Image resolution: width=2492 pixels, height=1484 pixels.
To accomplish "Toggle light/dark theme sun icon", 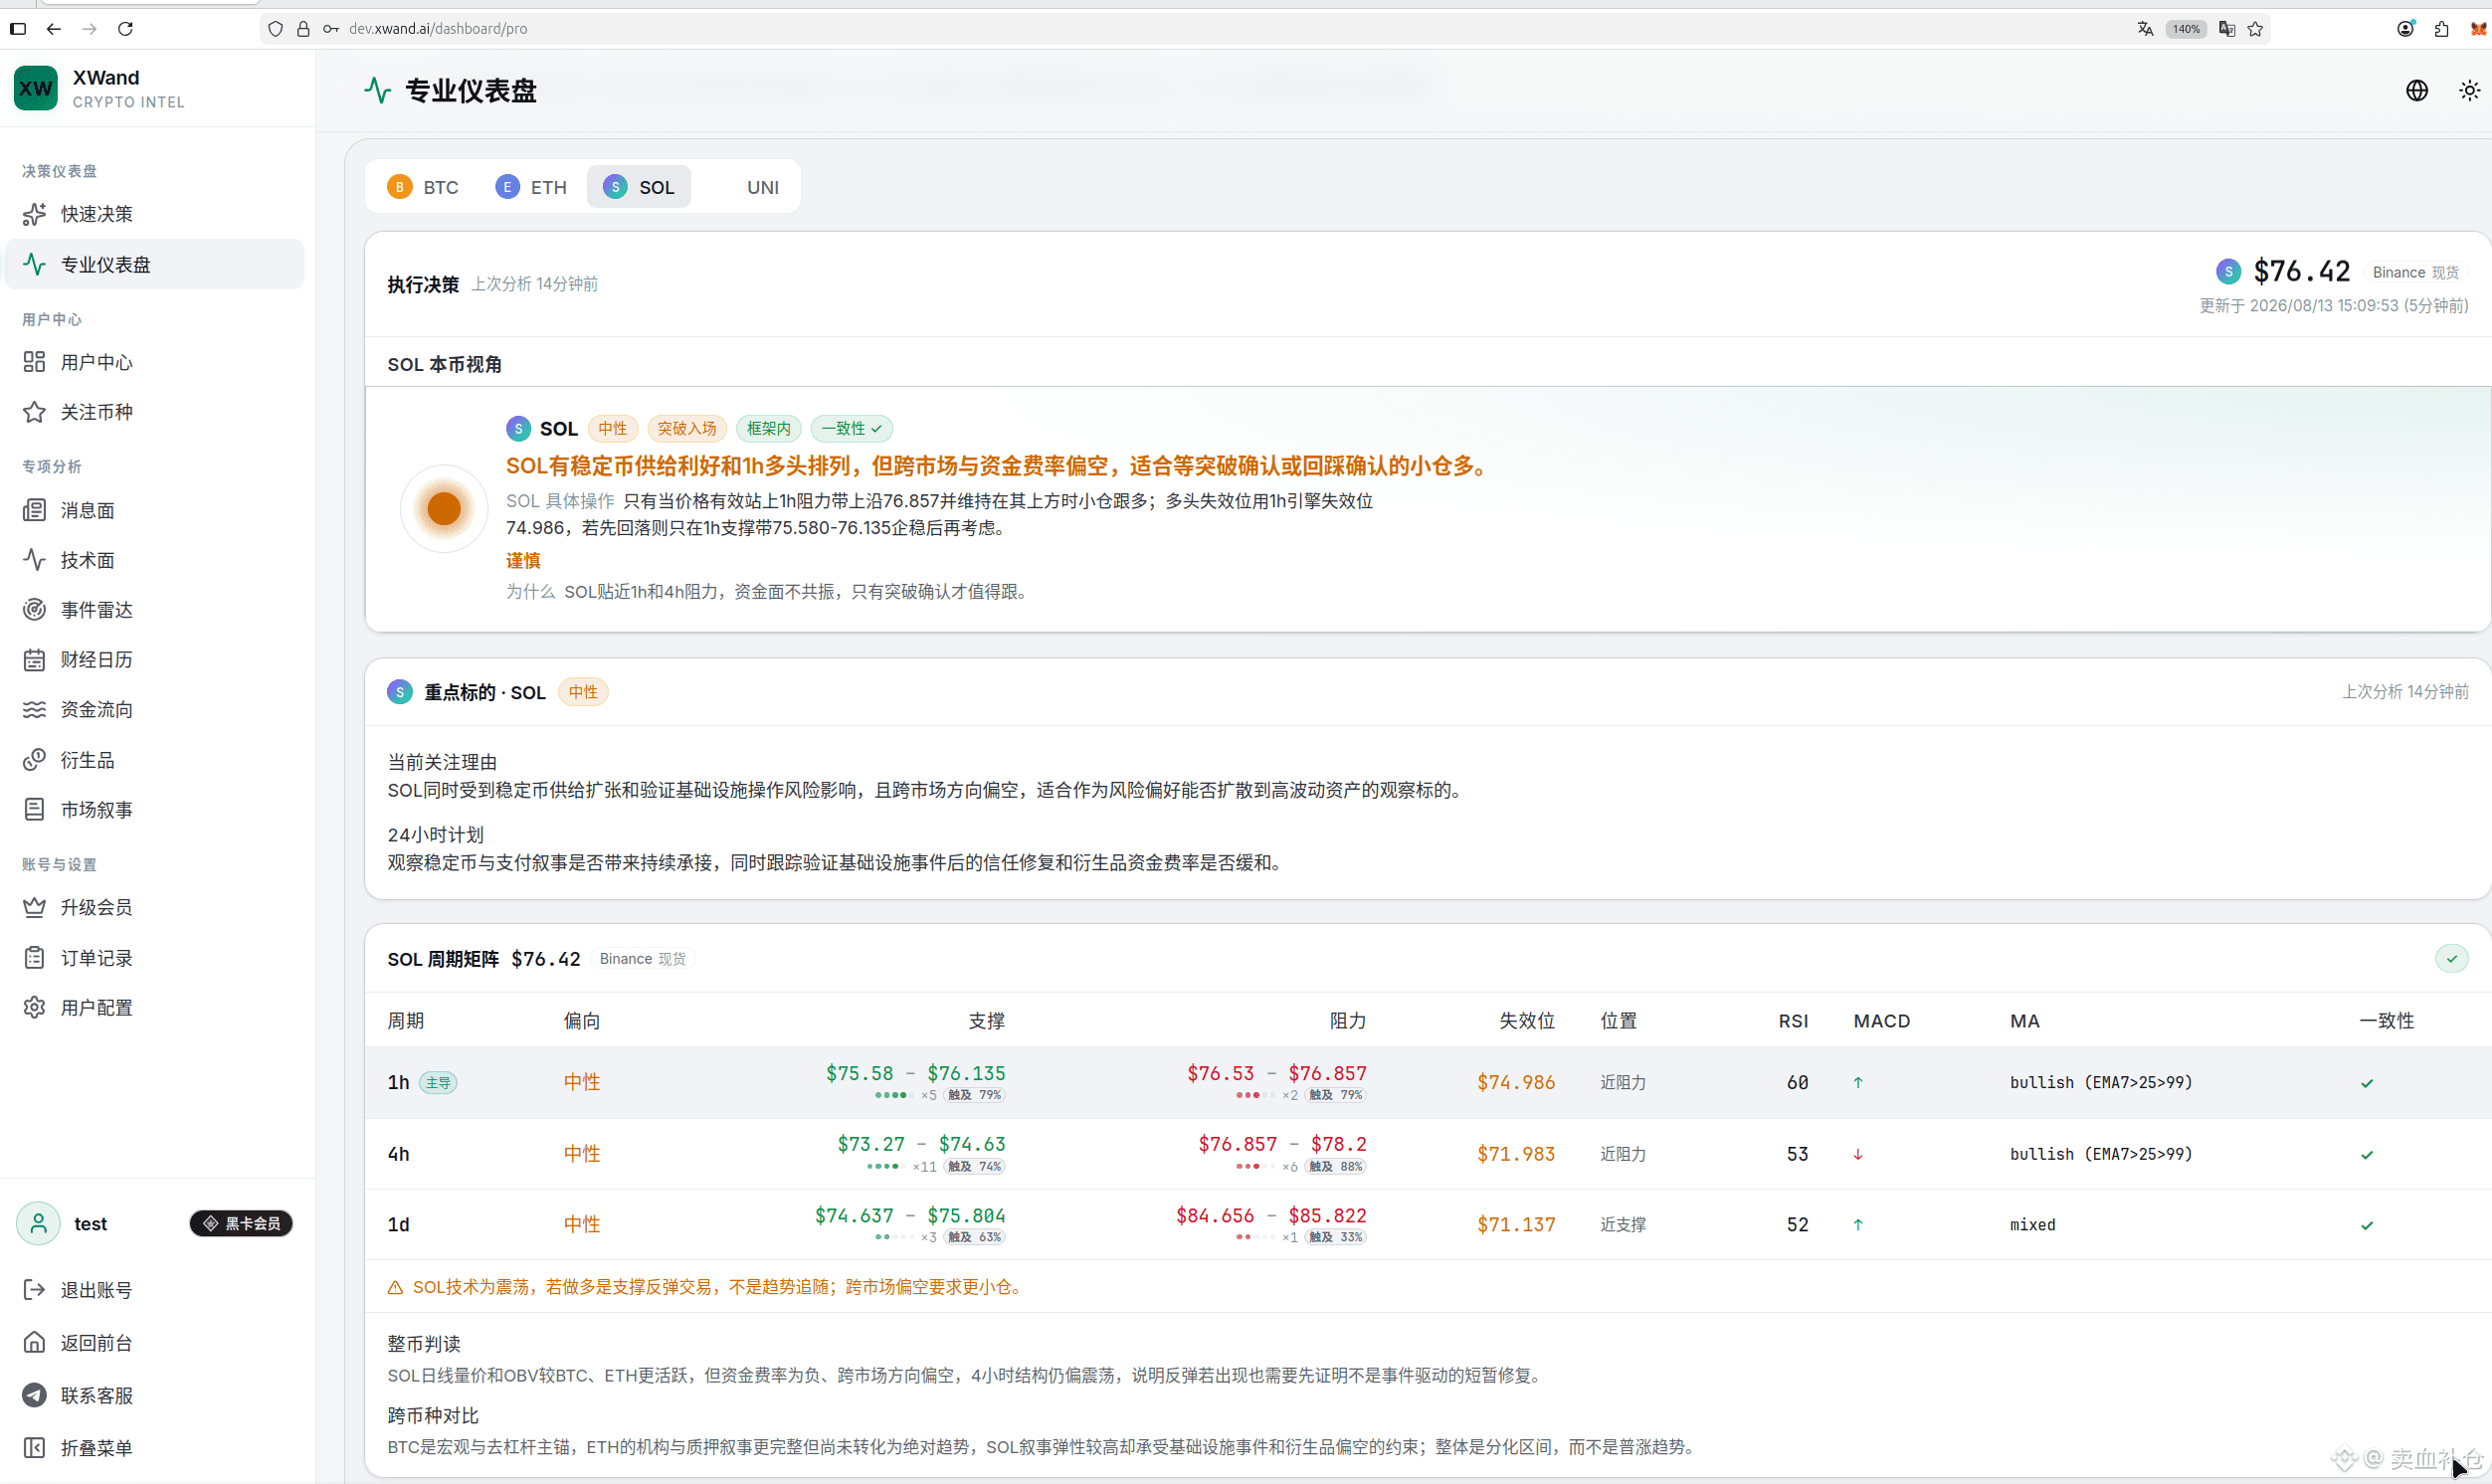I will 2470,91.
